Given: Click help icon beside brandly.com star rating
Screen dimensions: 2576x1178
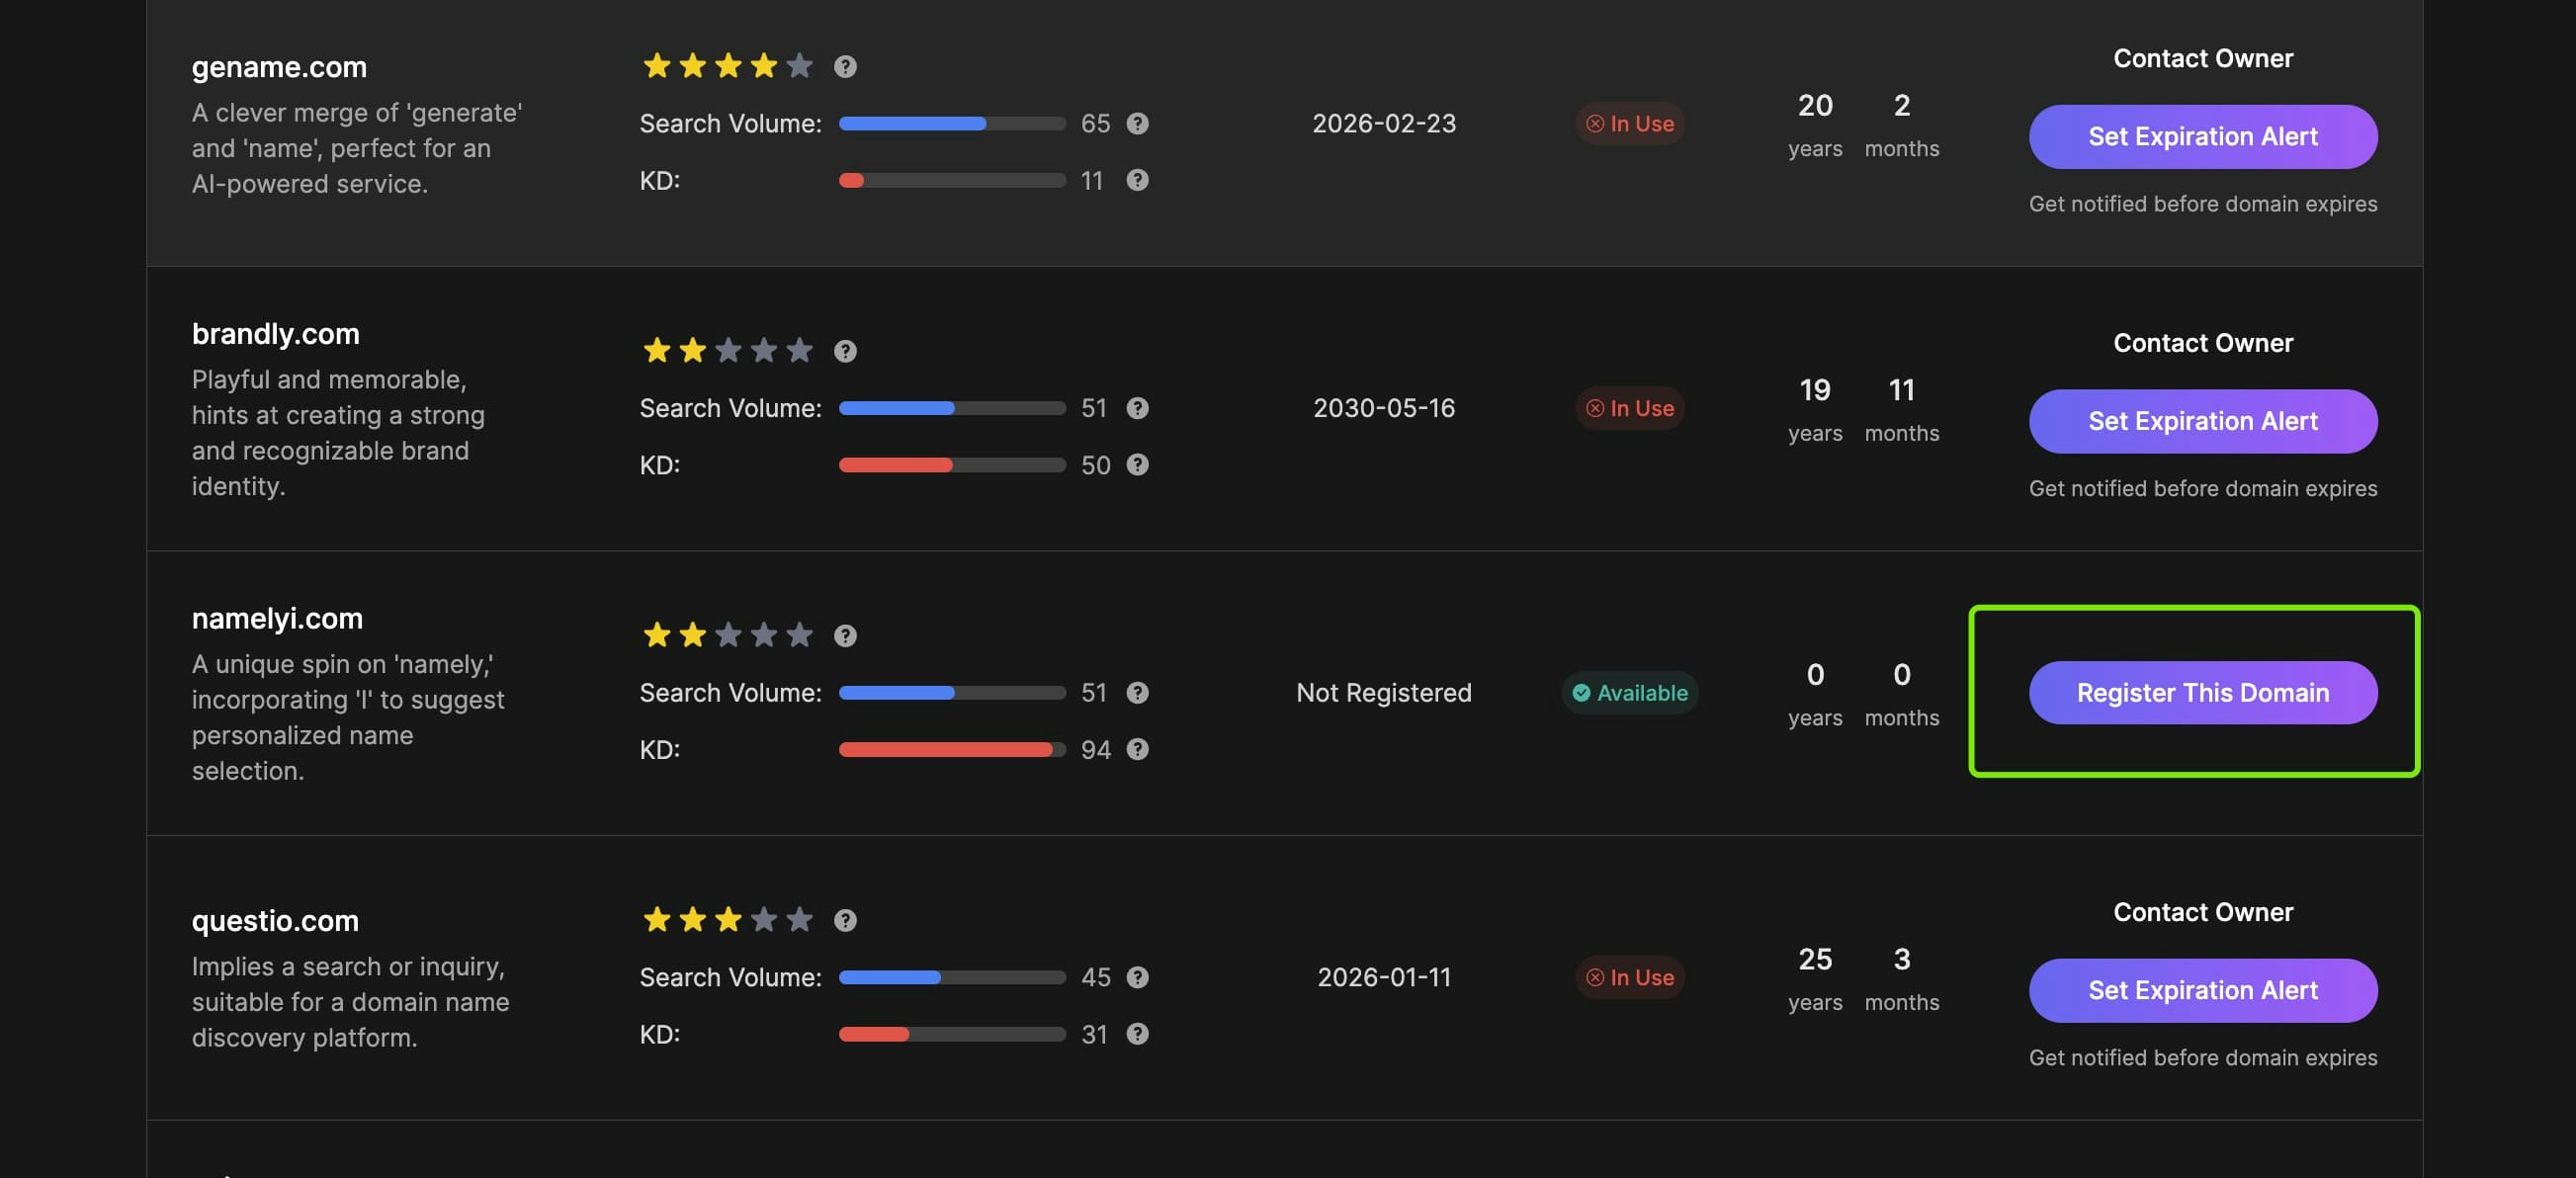Looking at the screenshot, I should point(845,351).
